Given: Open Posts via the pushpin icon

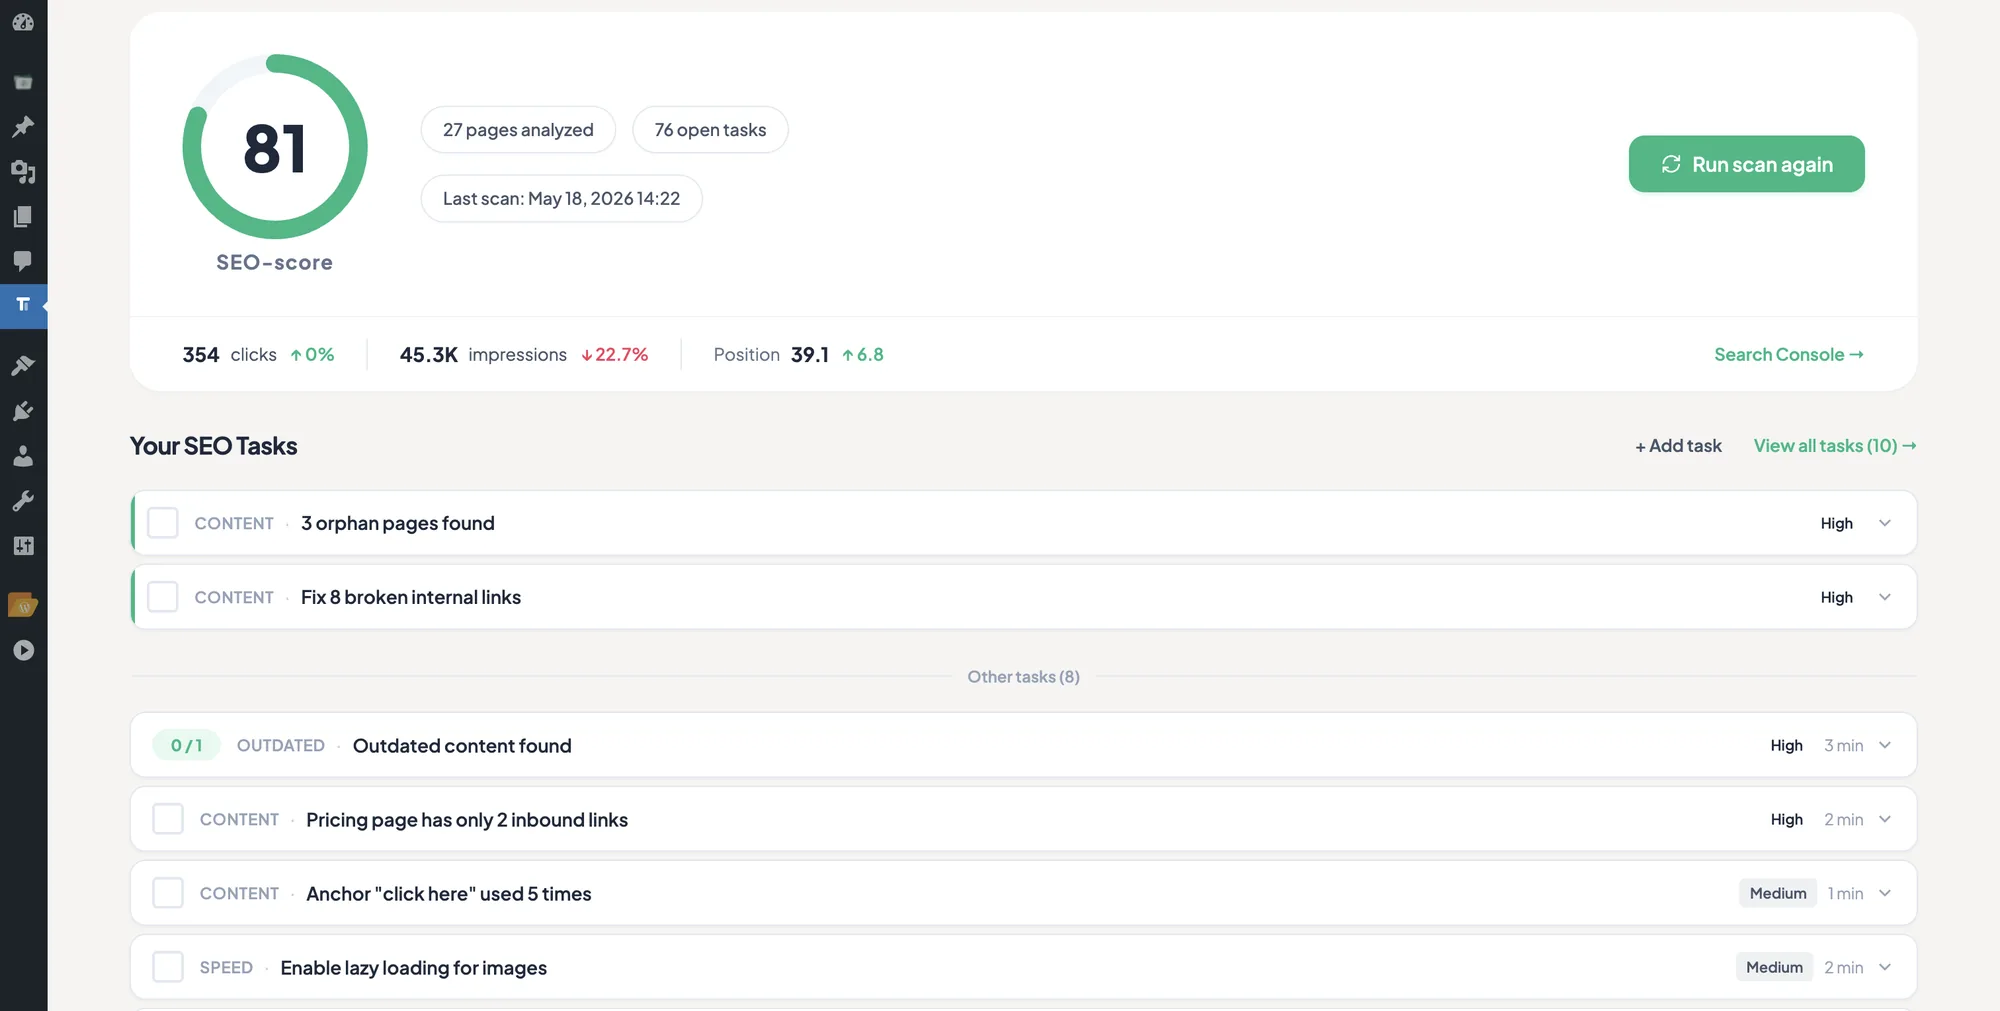Looking at the screenshot, I should click(23, 127).
